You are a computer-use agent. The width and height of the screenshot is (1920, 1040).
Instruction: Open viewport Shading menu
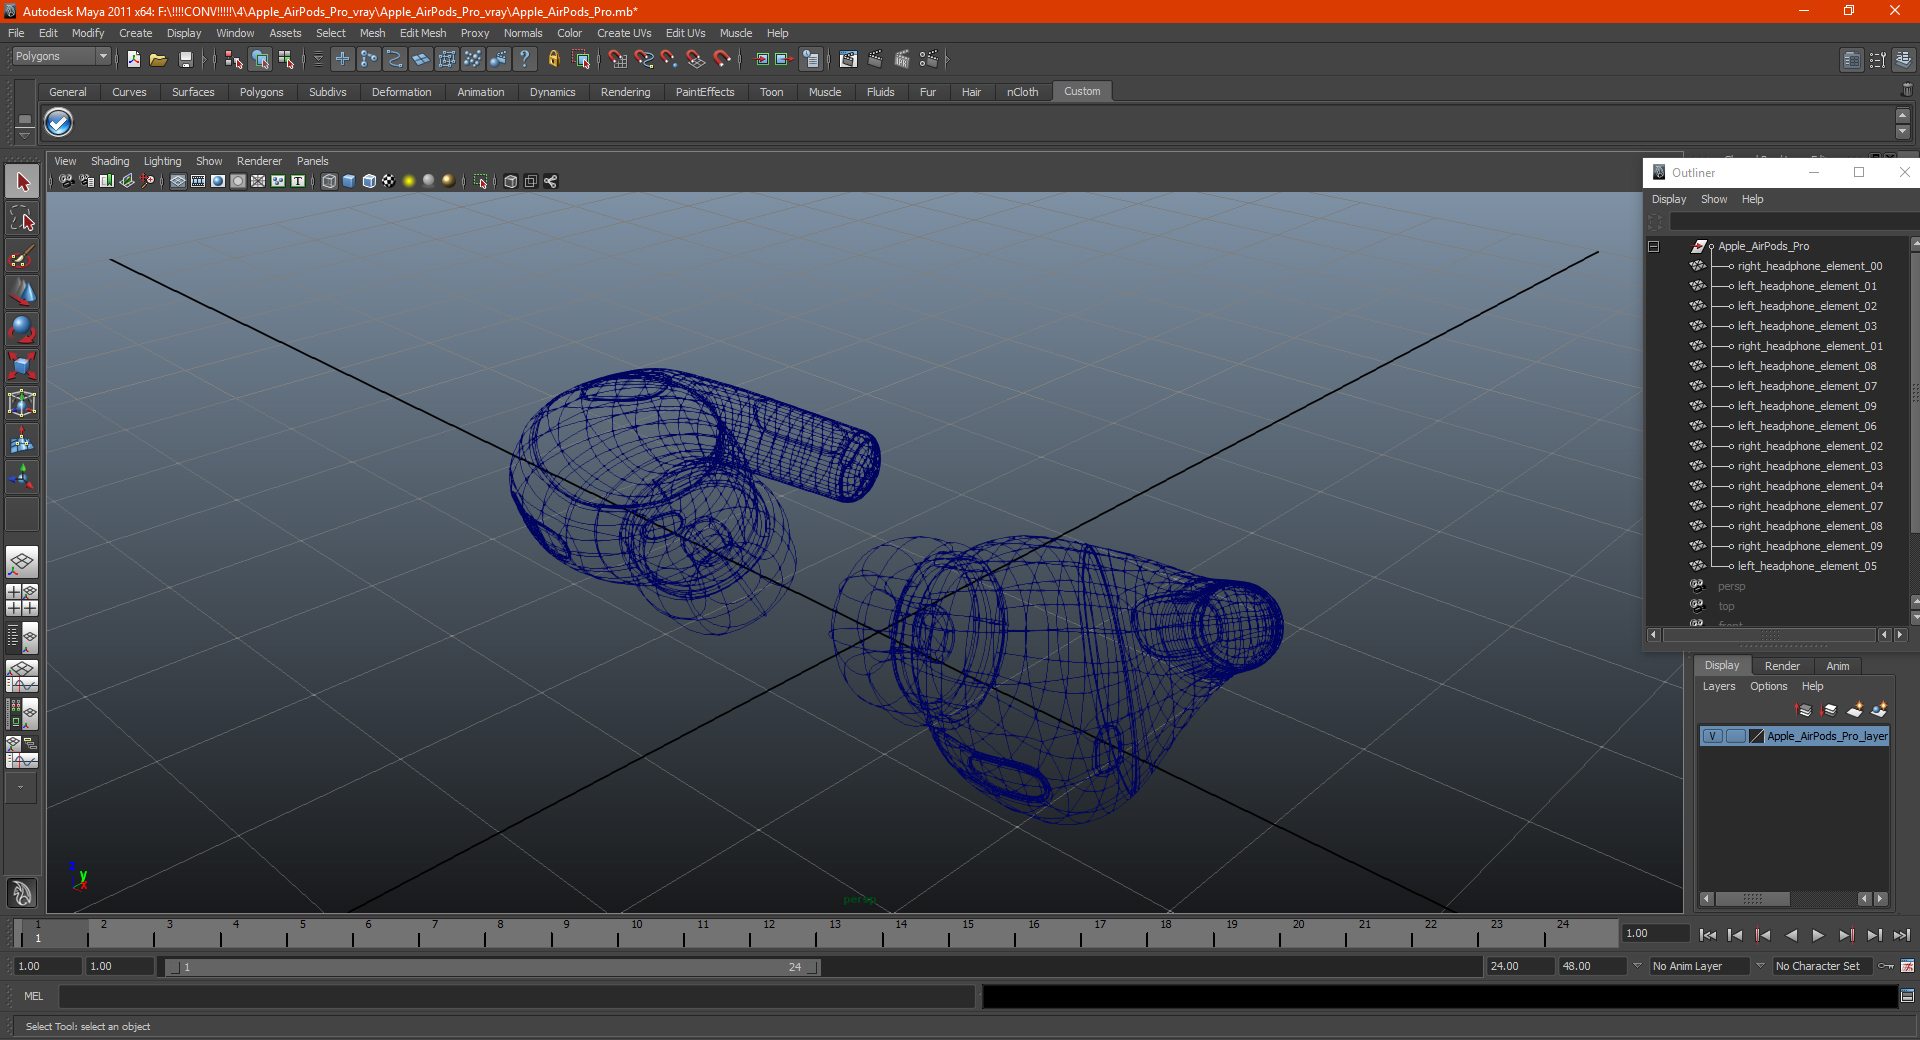[x=110, y=161]
